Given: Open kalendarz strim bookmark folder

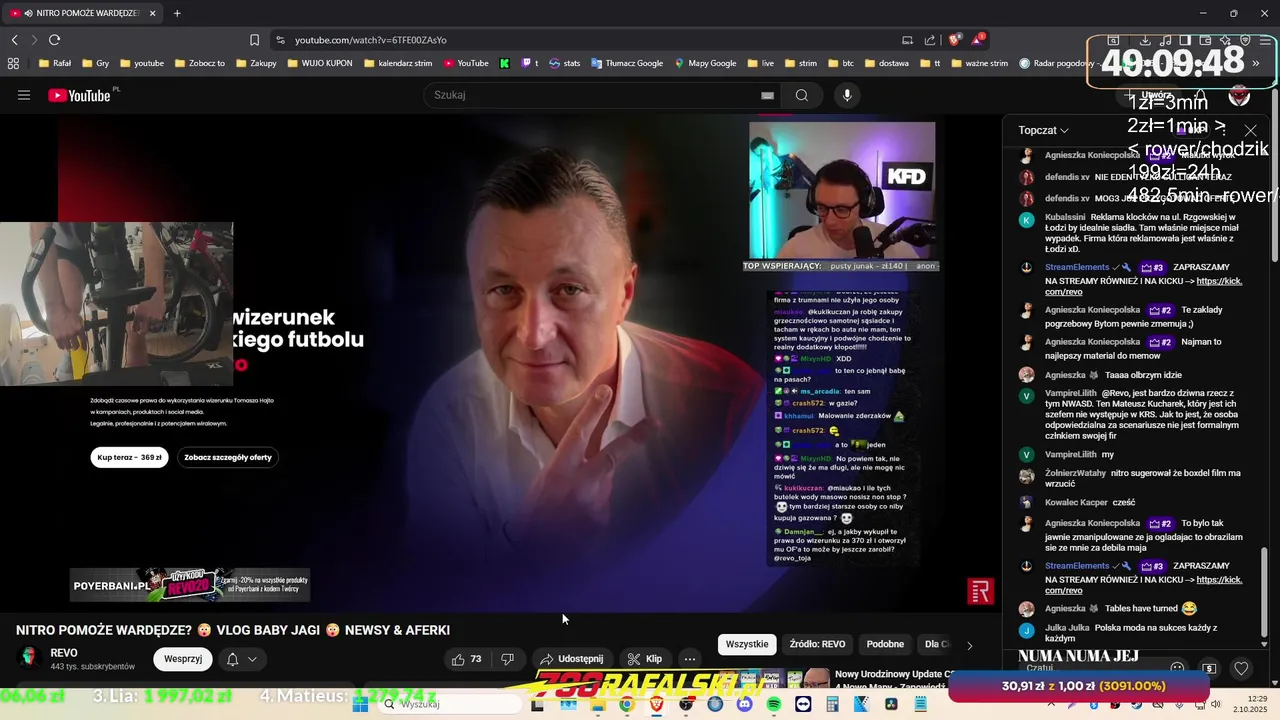Looking at the screenshot, I should pos(398,63).
